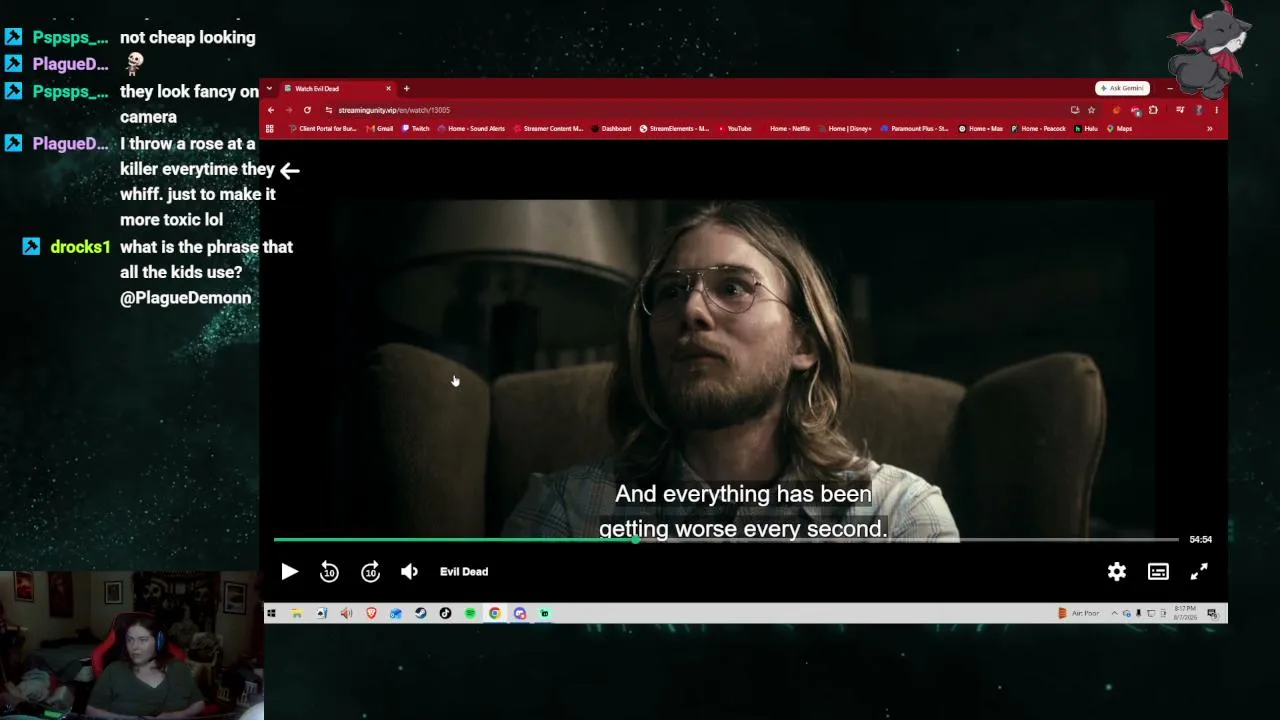Open the video player settings gear
This screenshot has width=1280, height=720.
(x=1117, y=572)
